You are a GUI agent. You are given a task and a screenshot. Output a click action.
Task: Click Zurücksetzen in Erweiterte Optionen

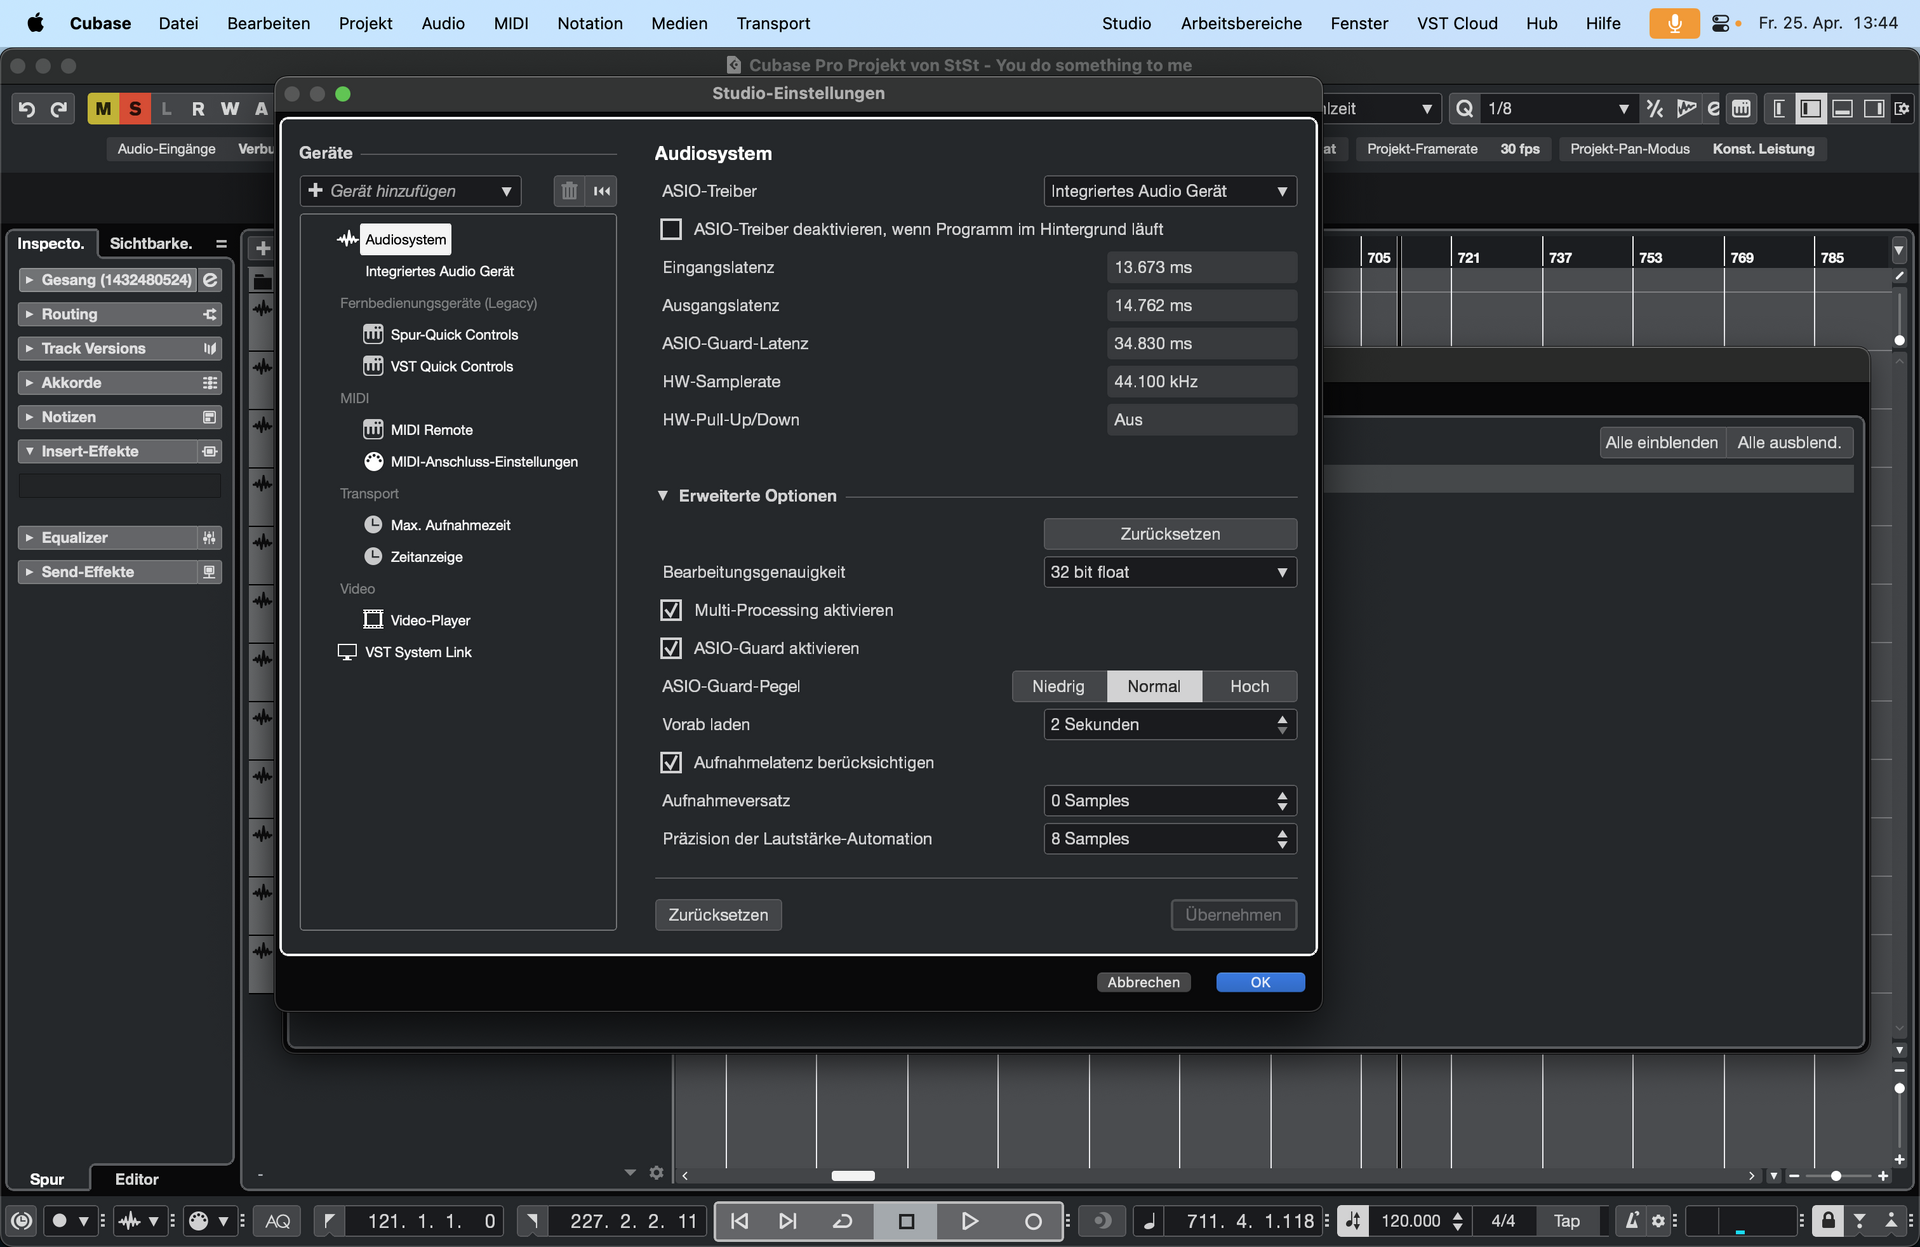1170,534
